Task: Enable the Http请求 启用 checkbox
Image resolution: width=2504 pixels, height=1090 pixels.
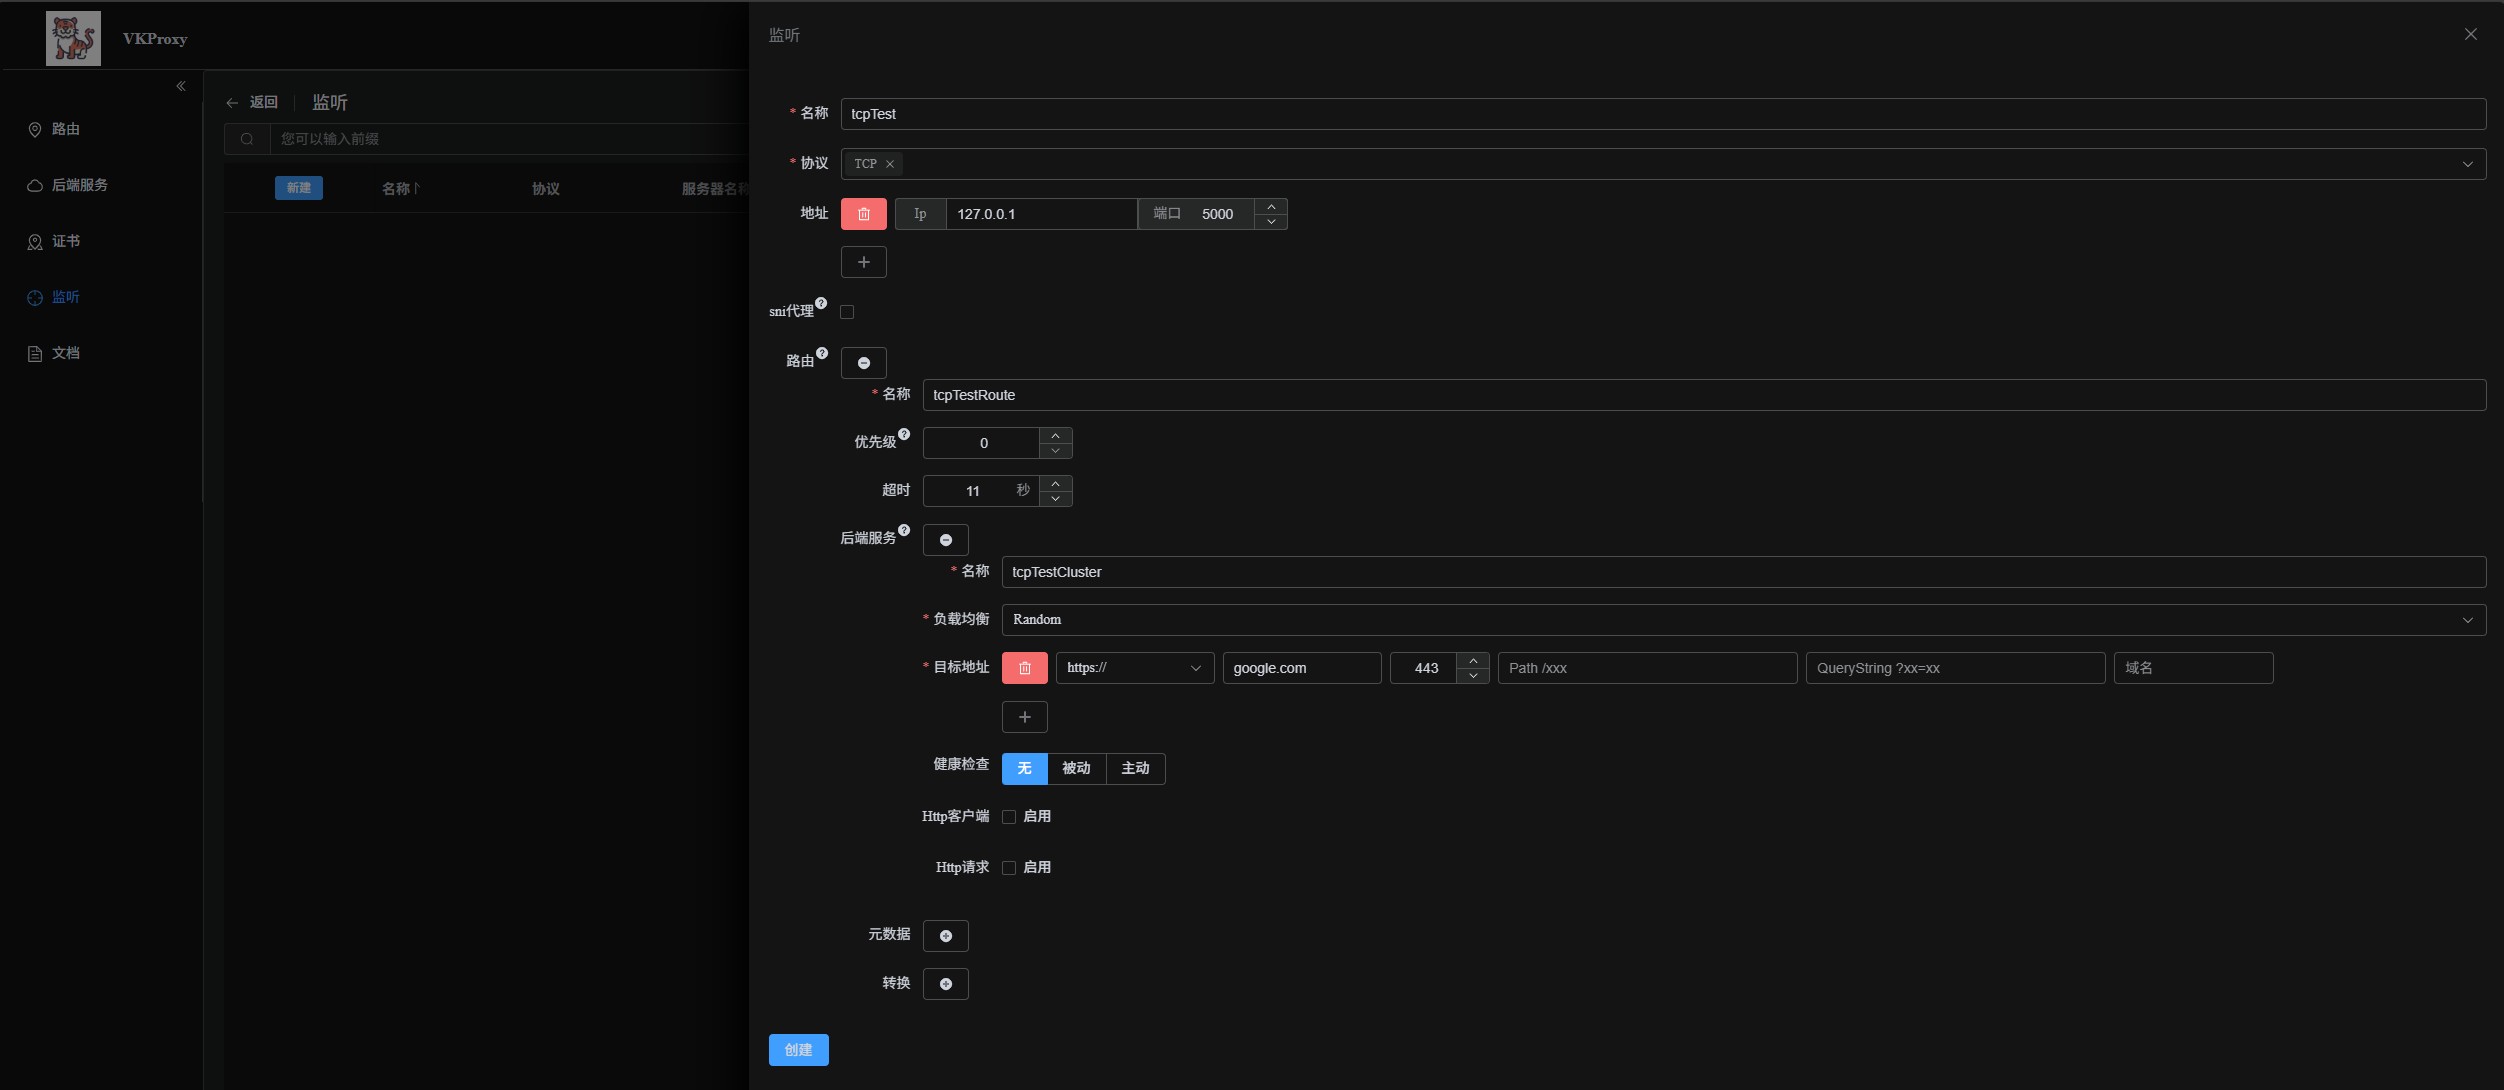Action: click(x=1009, y=868)
